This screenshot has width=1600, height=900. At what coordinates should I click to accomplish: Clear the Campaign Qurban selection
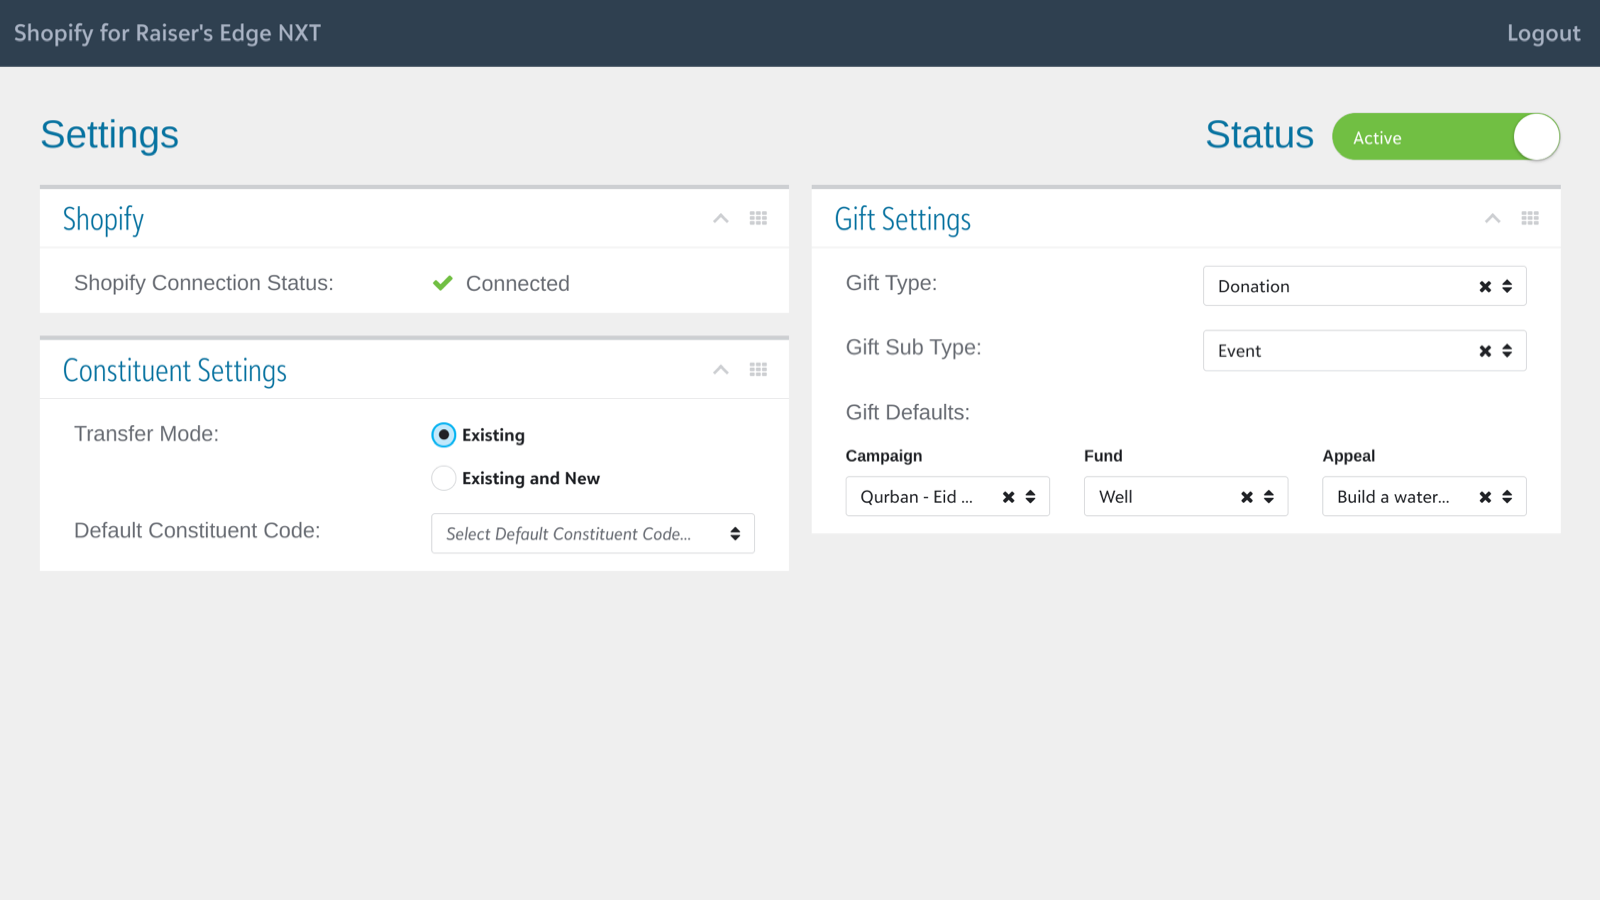pos(1008,497)
